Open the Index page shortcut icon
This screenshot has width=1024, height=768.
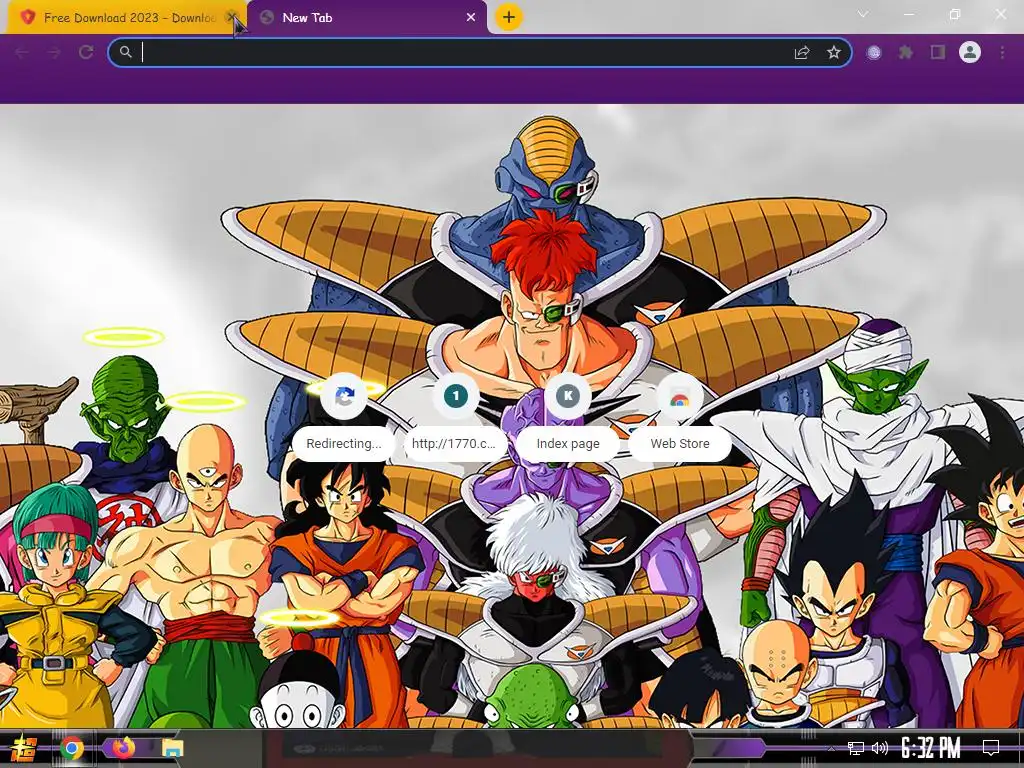coord(568,396)
